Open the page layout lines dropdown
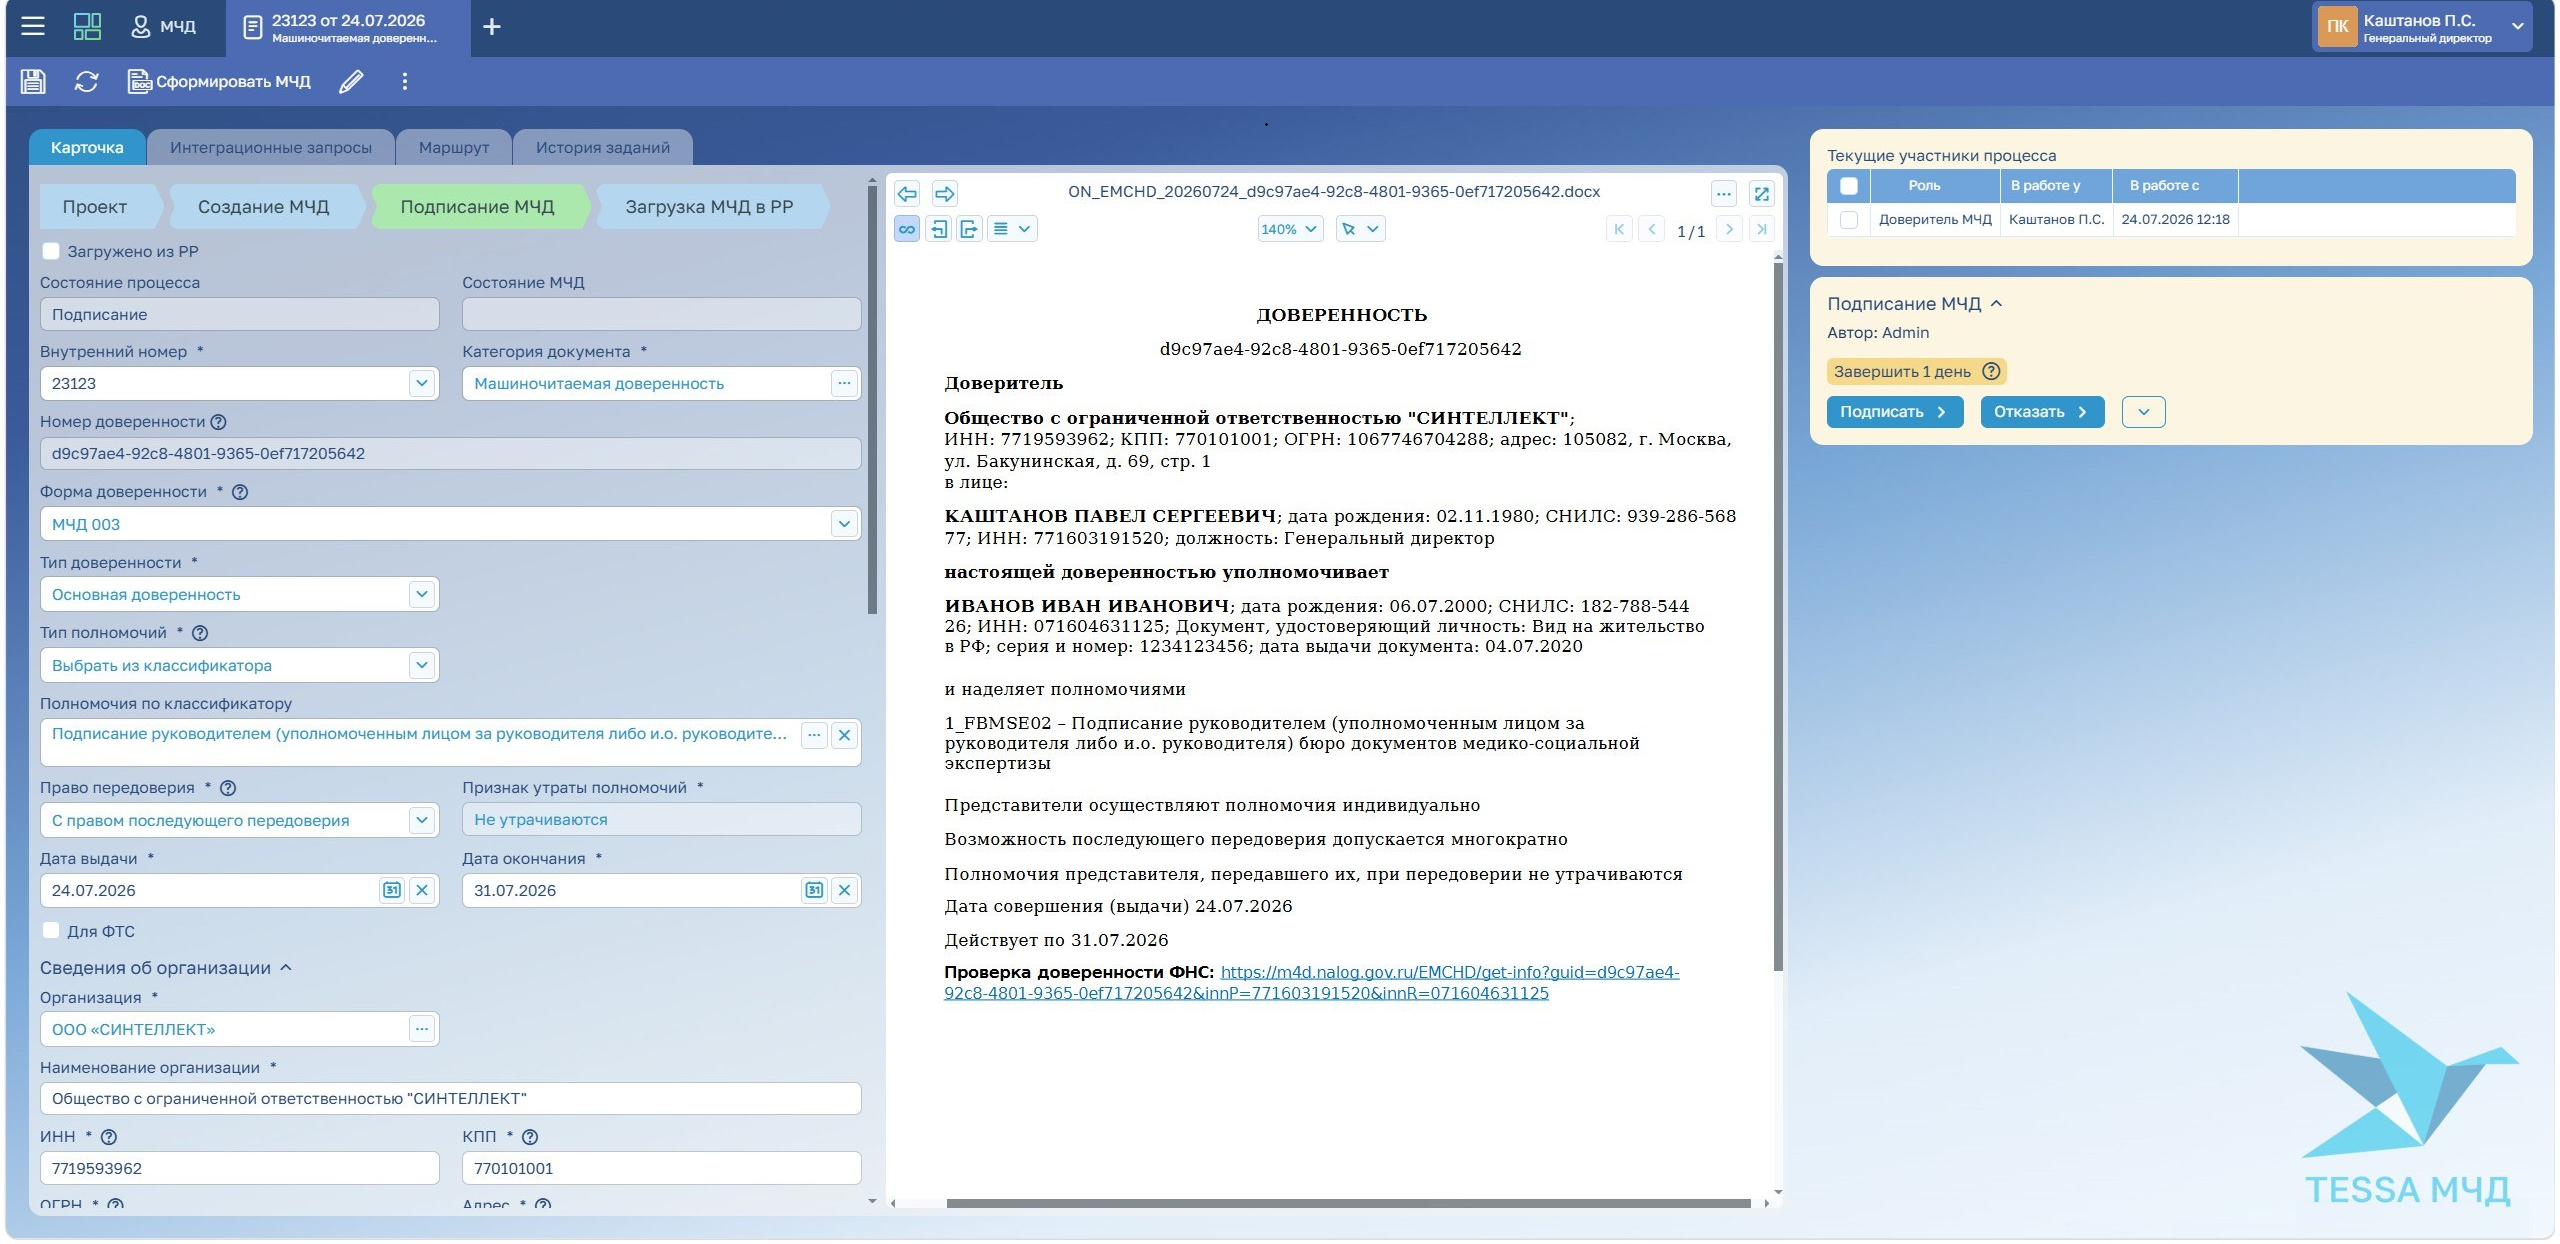The width and height of the screenshot is (2560, 1244). point(1011,229)
